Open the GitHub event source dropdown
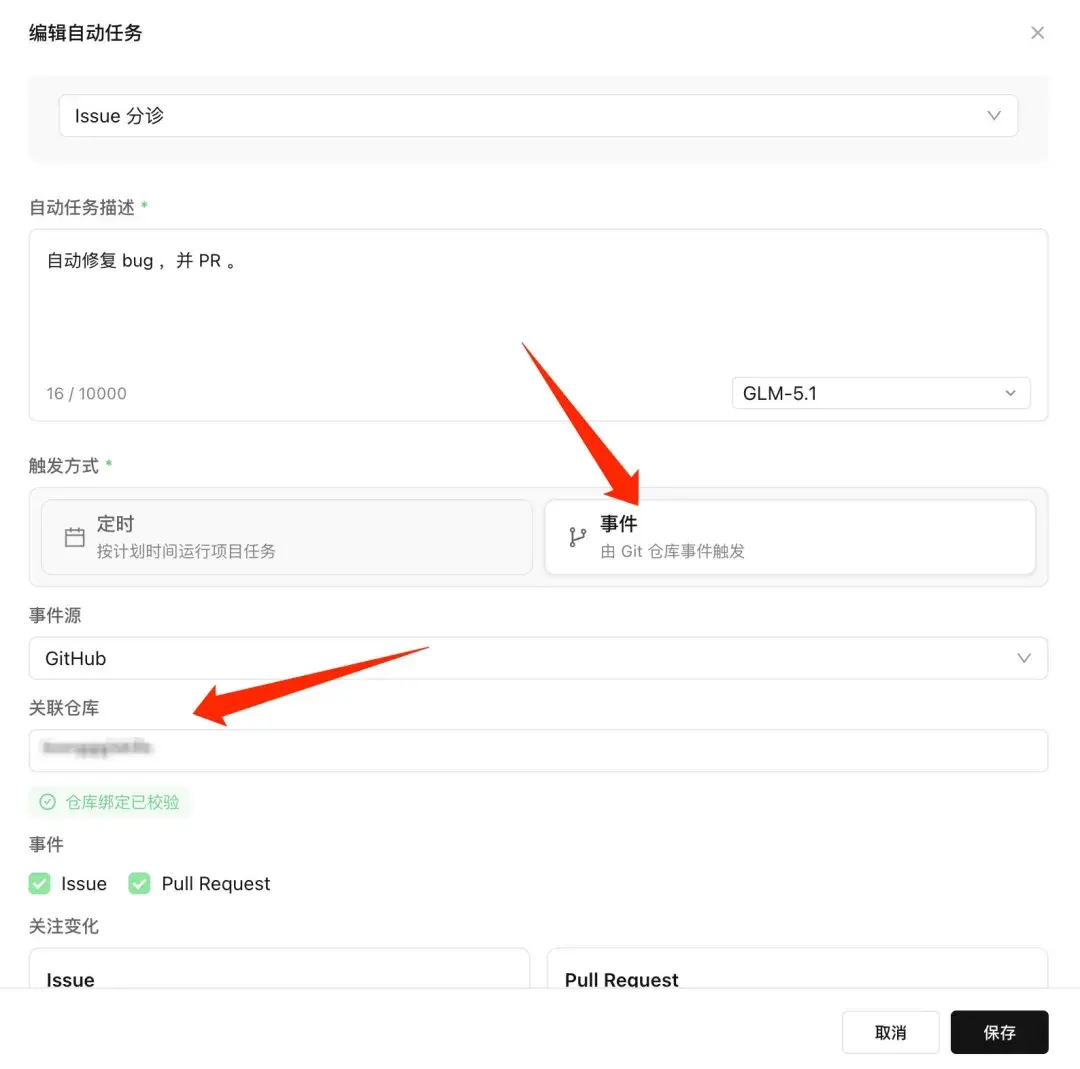This screenshot has height=1069, width=1080. [538, 658]
